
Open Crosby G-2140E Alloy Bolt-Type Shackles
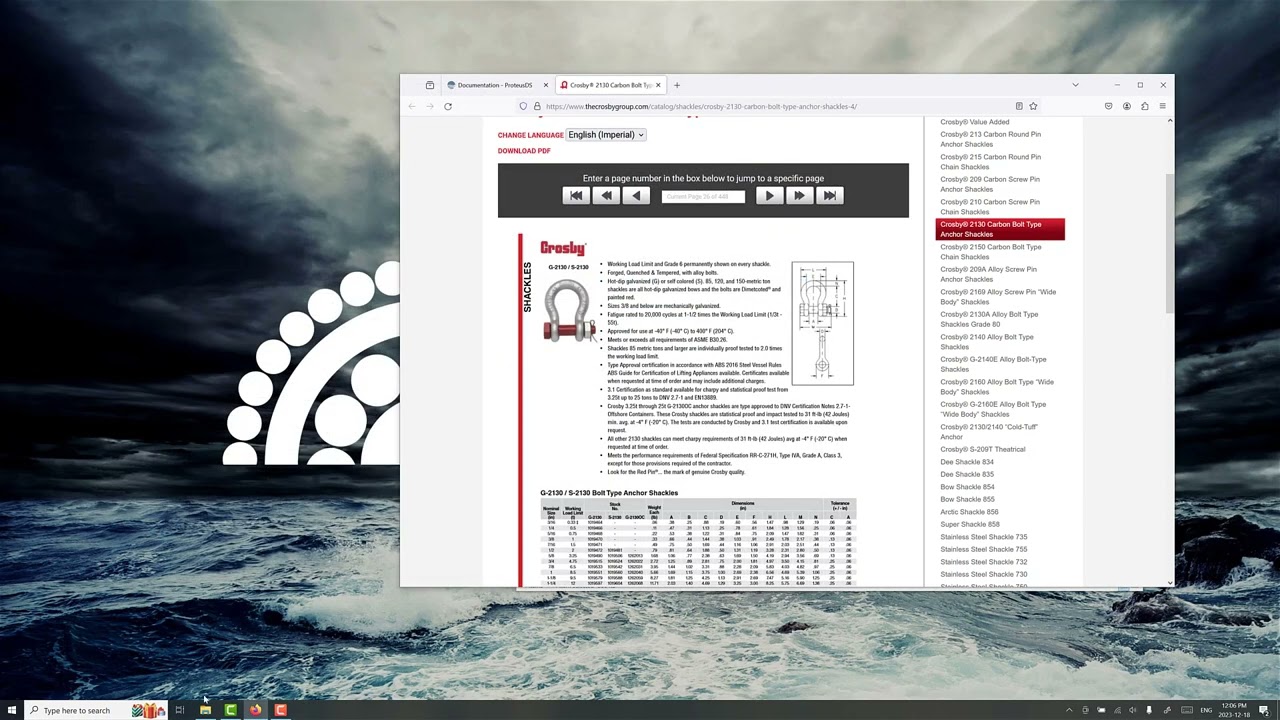click(x=993, y=364)
